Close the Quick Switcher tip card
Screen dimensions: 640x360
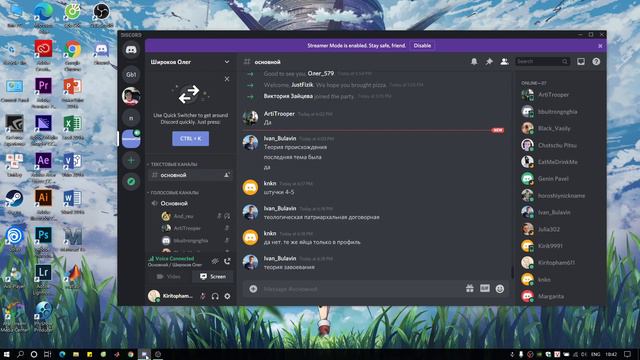[x=227, y=79]
